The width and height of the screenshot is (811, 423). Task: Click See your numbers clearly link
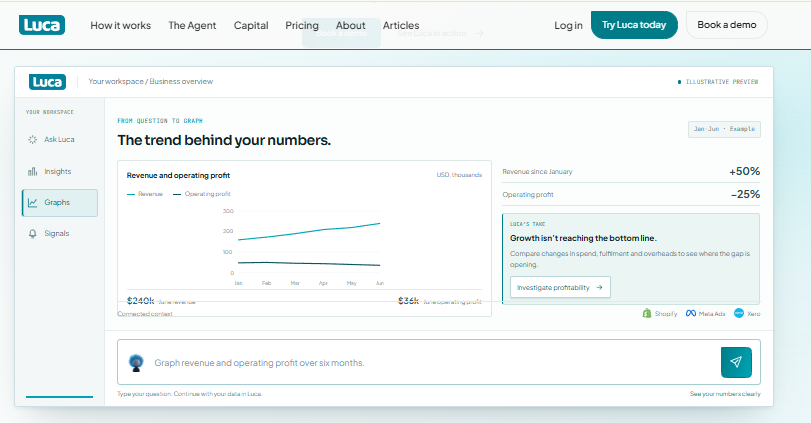click(725, 394)
